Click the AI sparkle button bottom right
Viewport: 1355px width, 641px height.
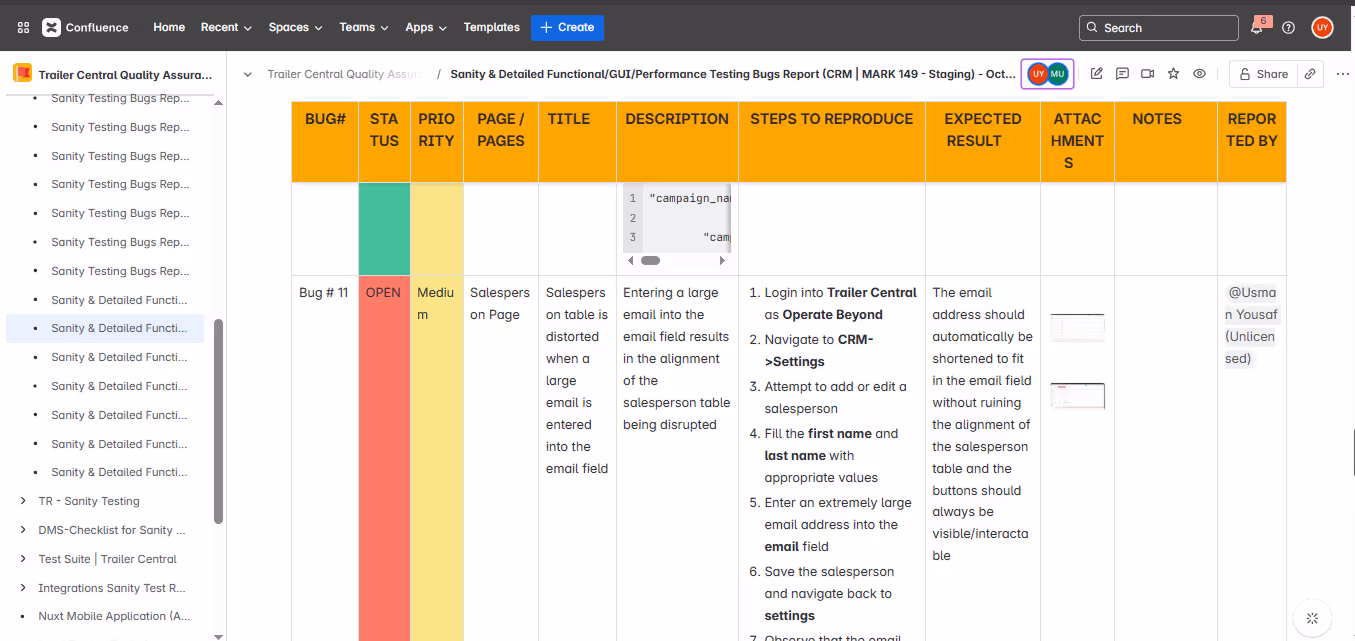click(1313, 619)
